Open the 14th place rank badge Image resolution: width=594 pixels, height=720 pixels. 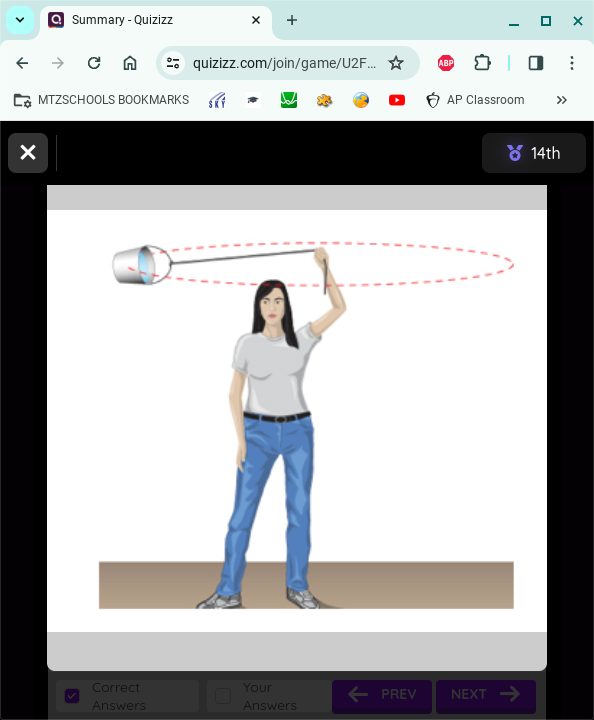click(534, 153)
